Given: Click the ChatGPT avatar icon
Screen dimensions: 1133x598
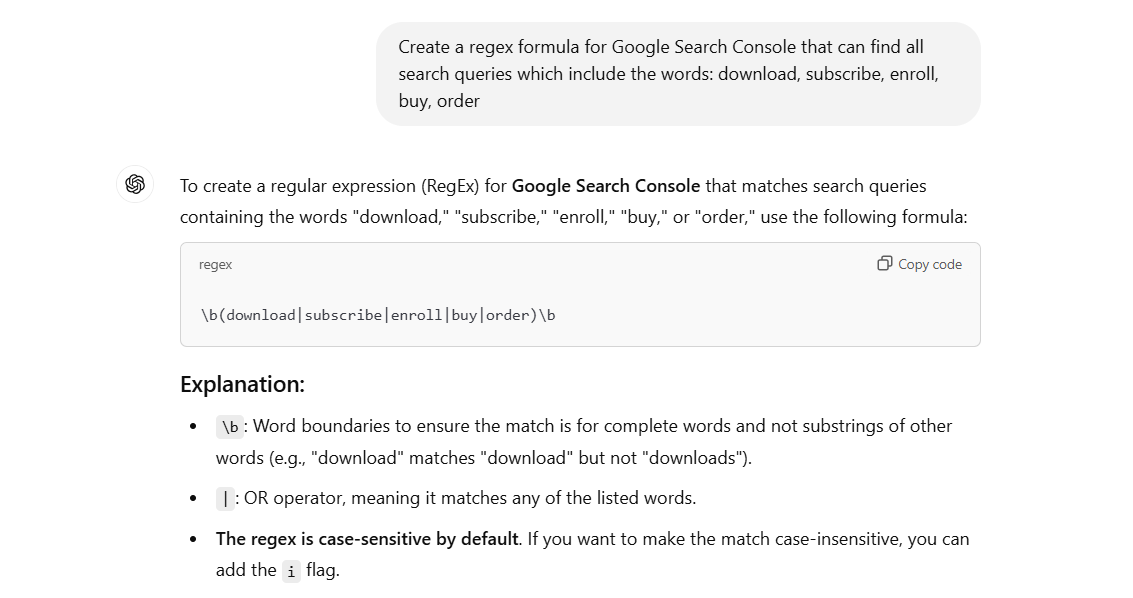Looking at the screenshot, I should (135, 184).
